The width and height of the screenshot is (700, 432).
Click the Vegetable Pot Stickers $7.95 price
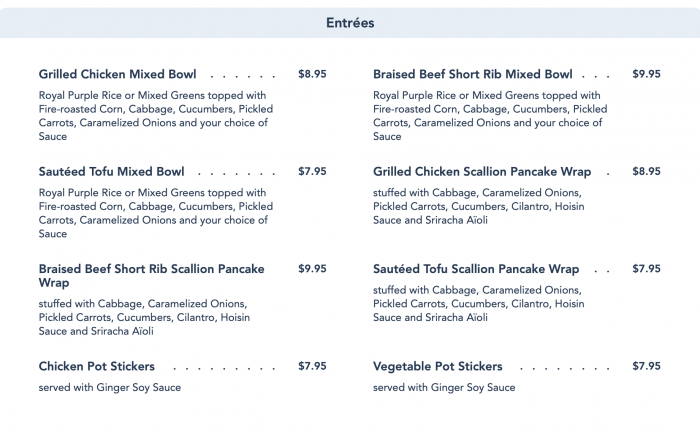point(646,366)
